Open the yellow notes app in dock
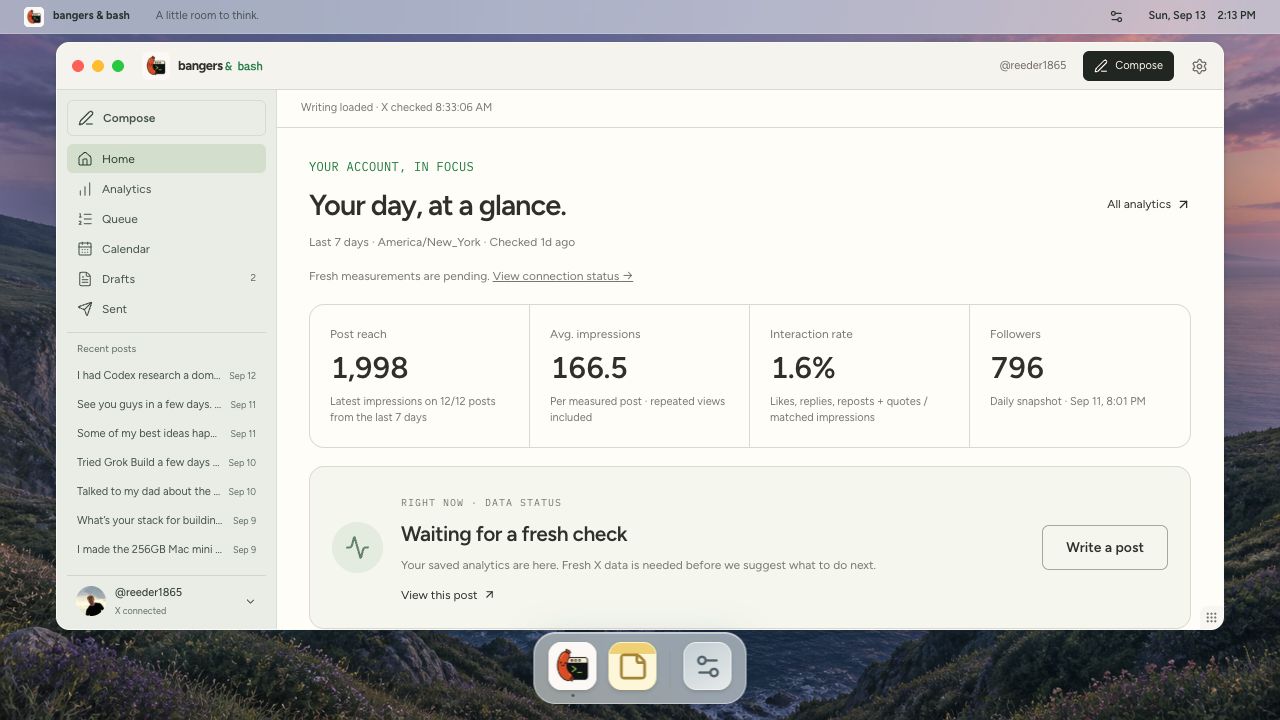Viewport: 1280px width, 720px height. click(x=633, y=667)
